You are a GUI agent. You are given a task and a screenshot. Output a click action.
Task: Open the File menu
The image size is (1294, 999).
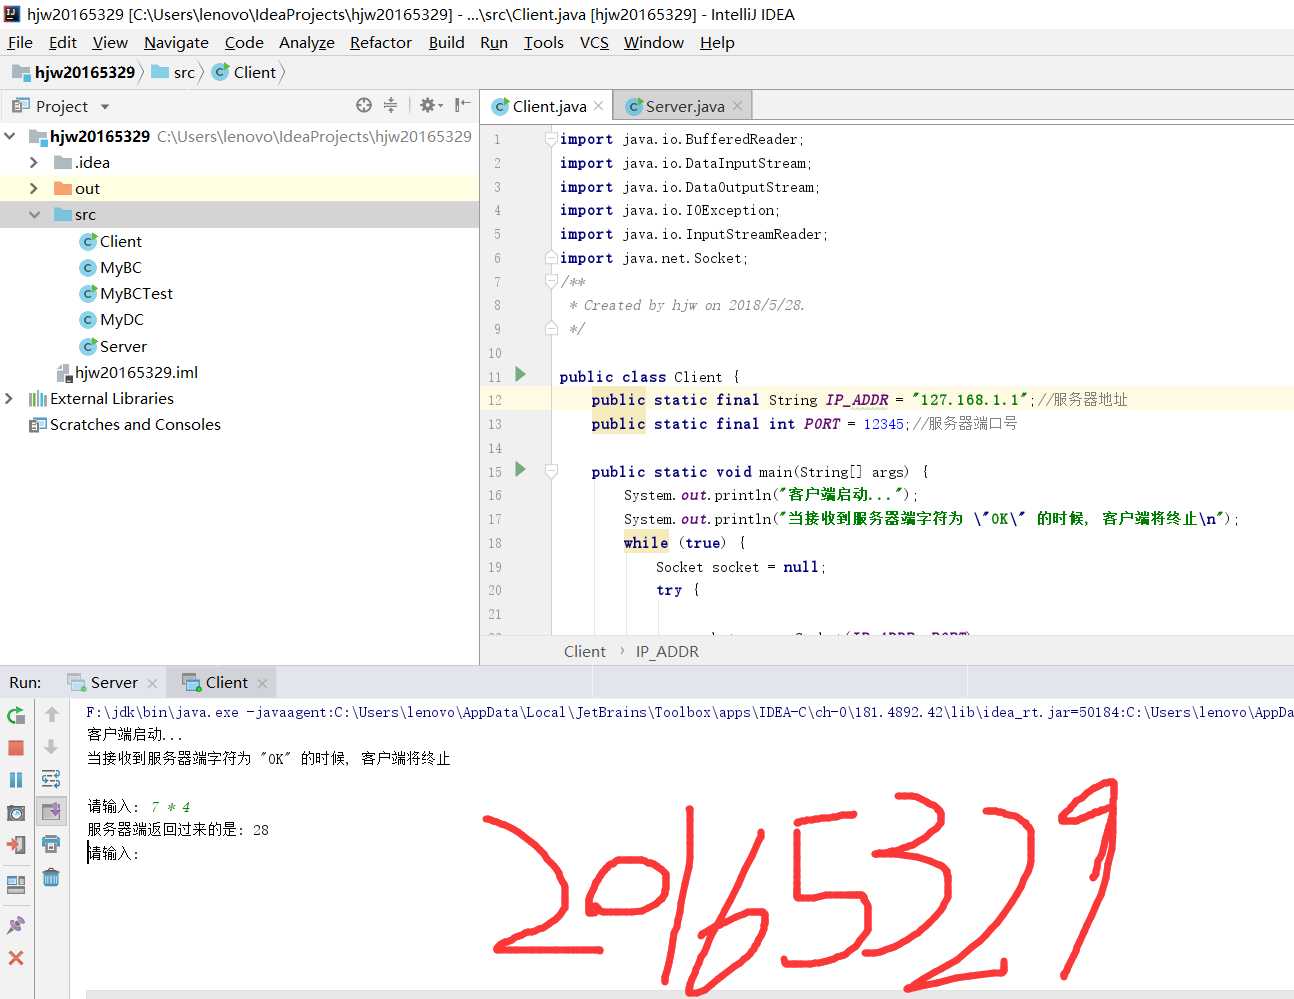pyautogui.click(x=20, y=42)
